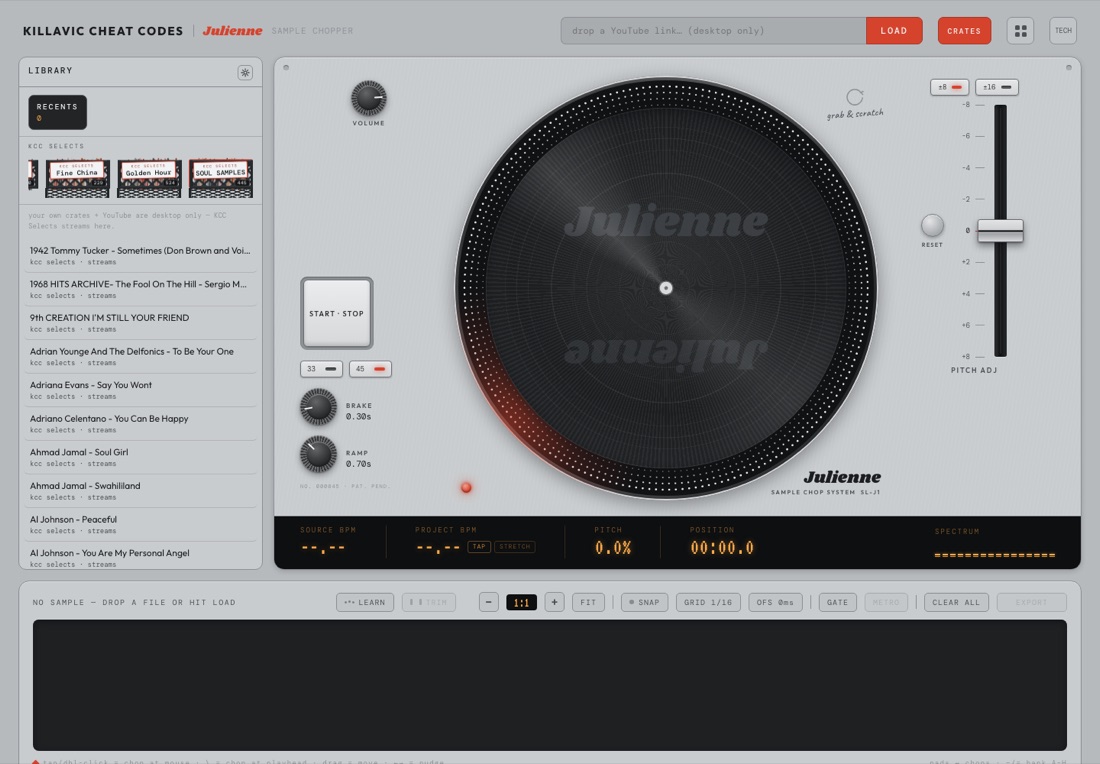Screen dimensions: 1100x764
Task: Click the Julienne logo in header
Action: [232, 31]
